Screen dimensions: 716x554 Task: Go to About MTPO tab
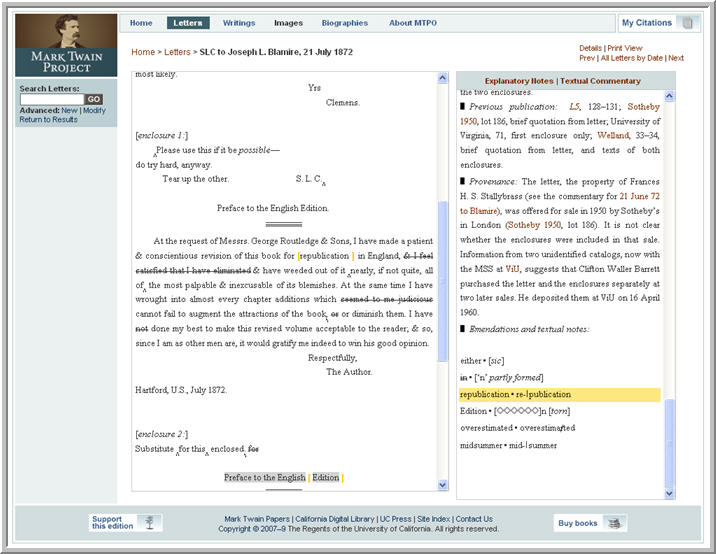coord(413,23)
